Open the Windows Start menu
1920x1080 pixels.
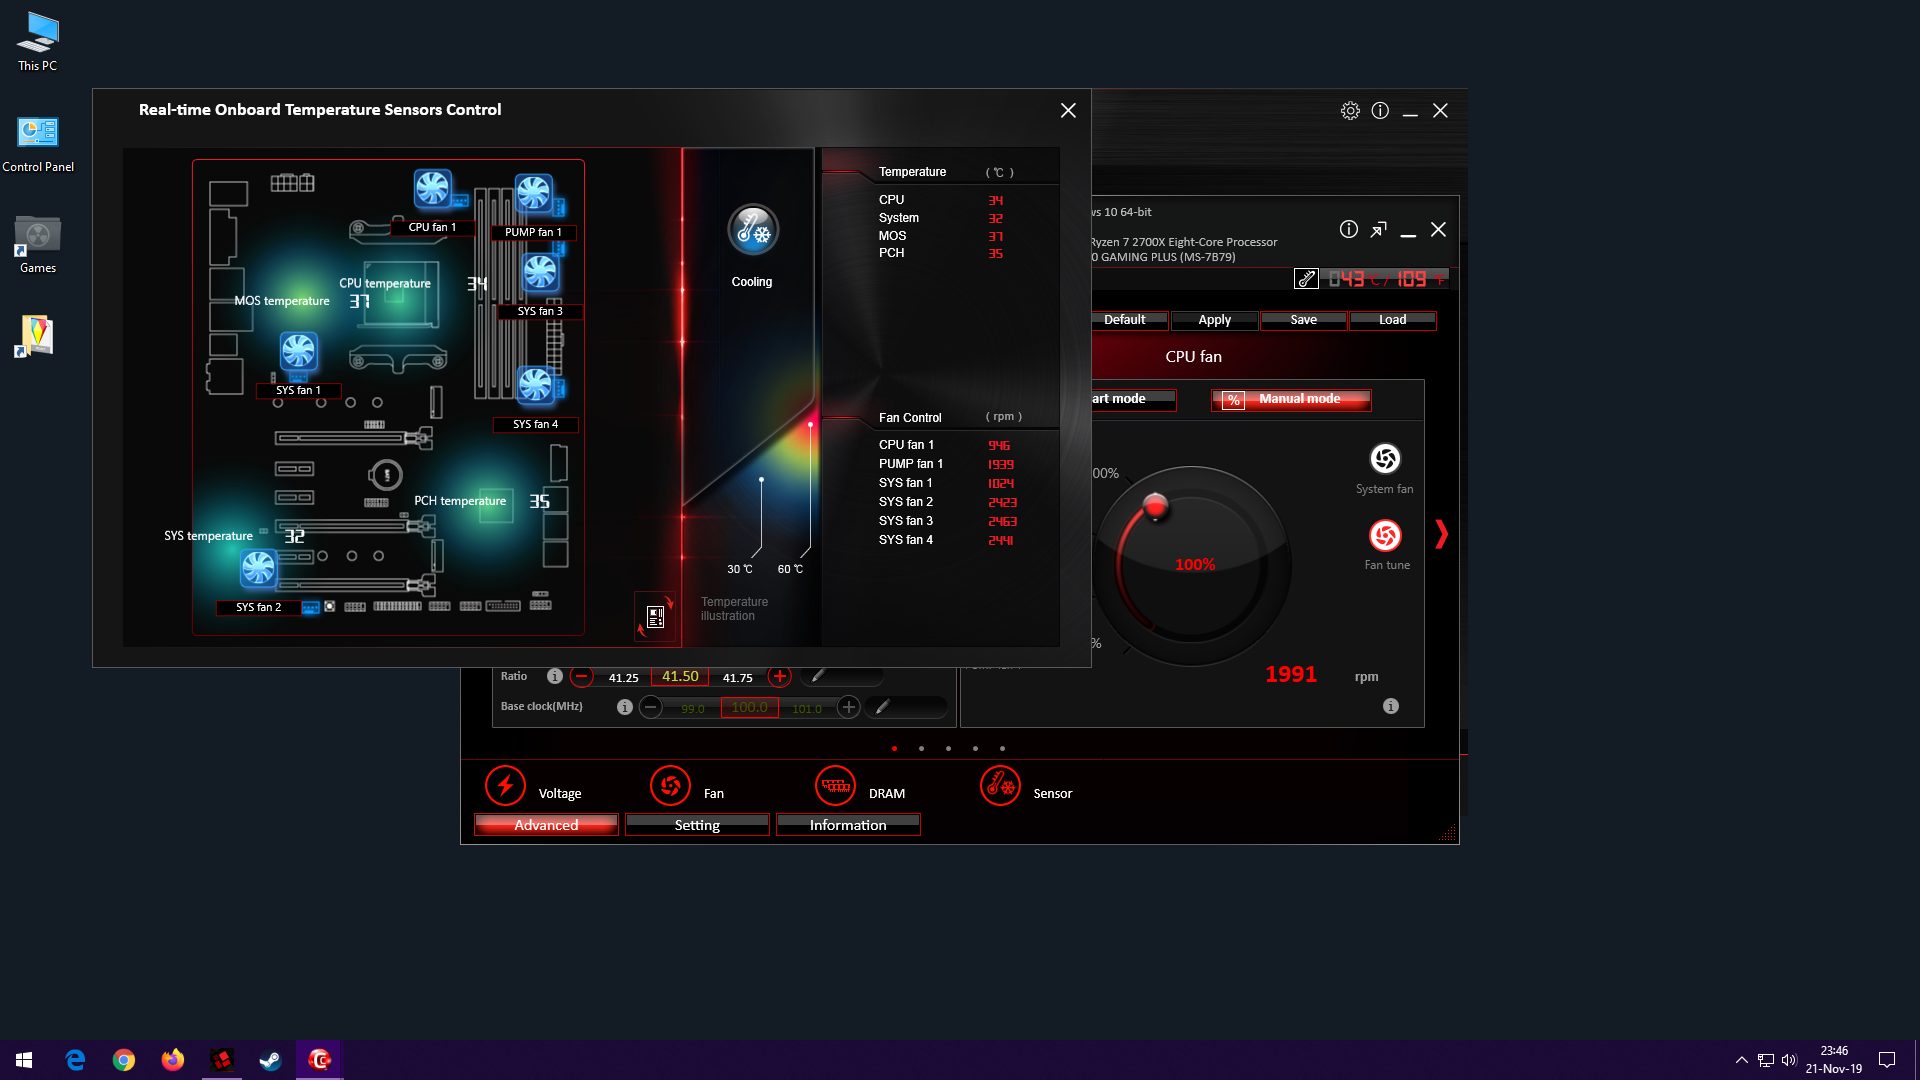[x=24, y=1060]
